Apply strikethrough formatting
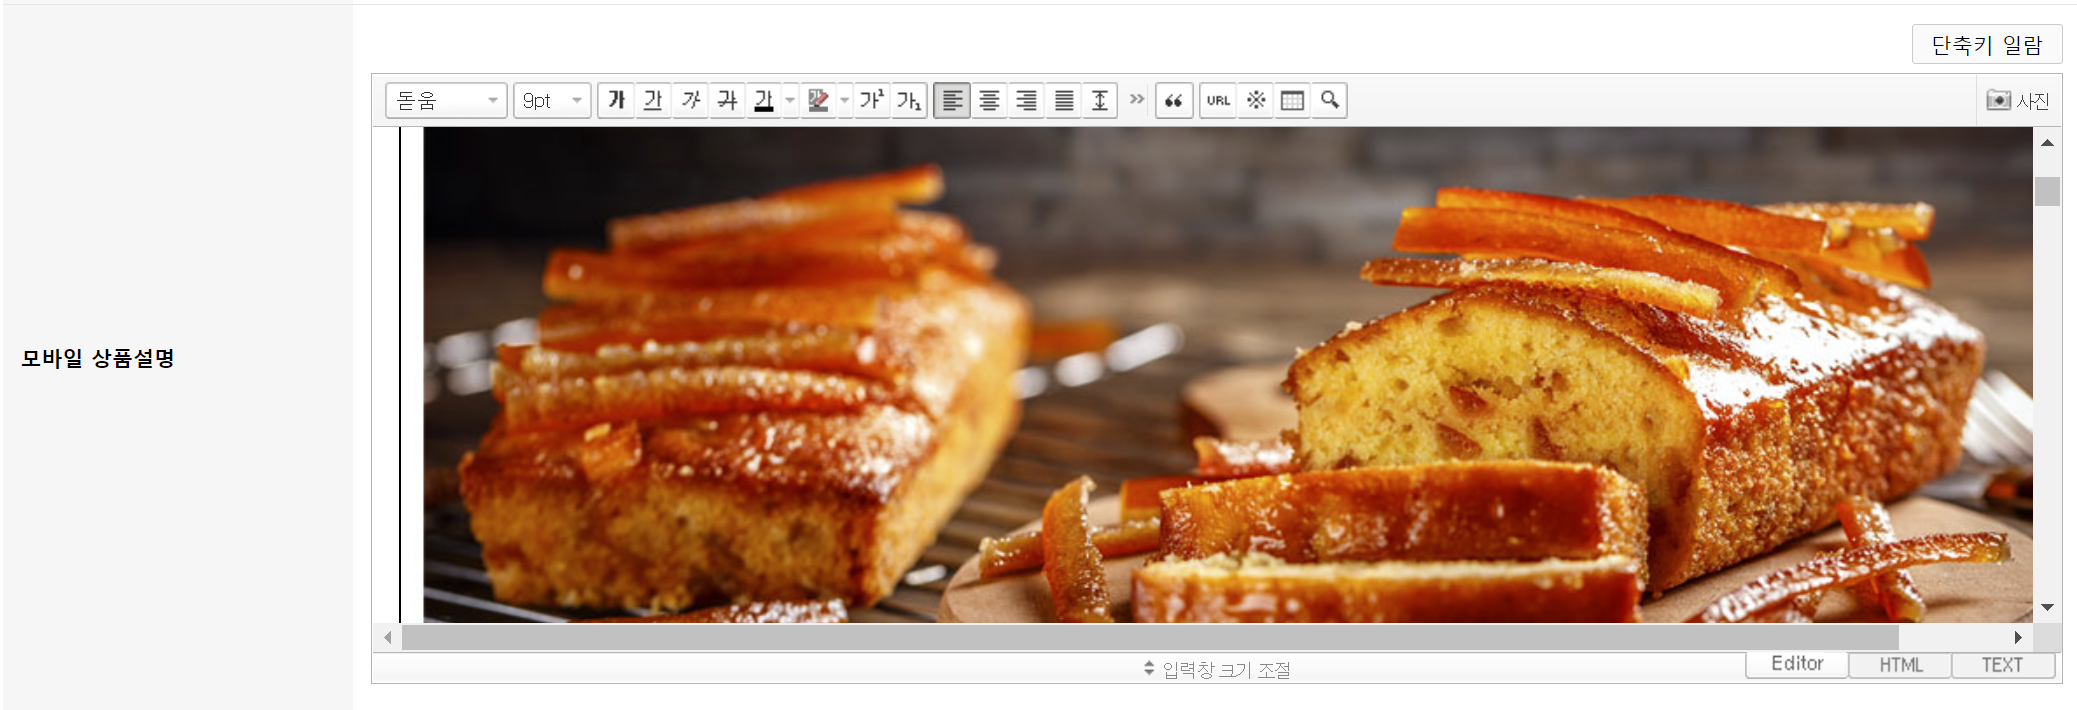The image size is (2077, 710). pyautogui.click(x=727, y=100)
